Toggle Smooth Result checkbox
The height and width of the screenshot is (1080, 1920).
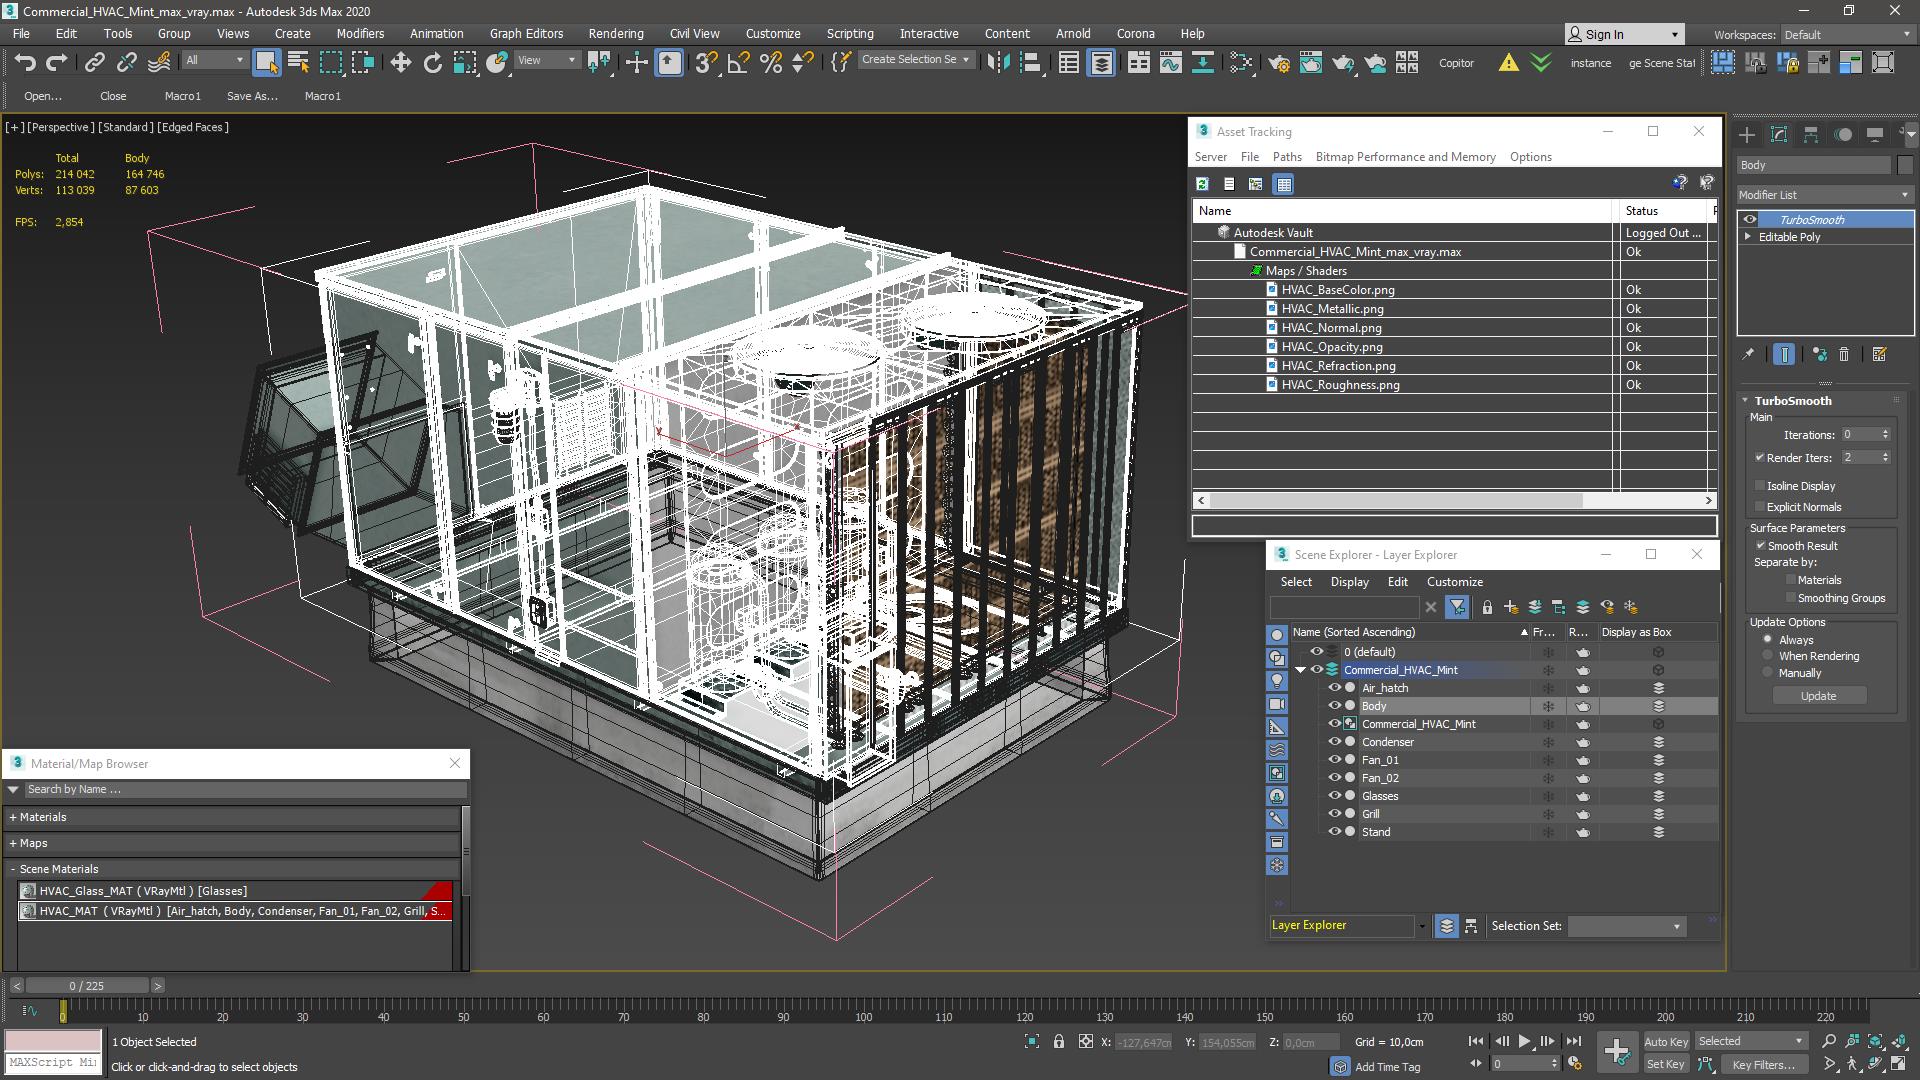(1761, 546)
